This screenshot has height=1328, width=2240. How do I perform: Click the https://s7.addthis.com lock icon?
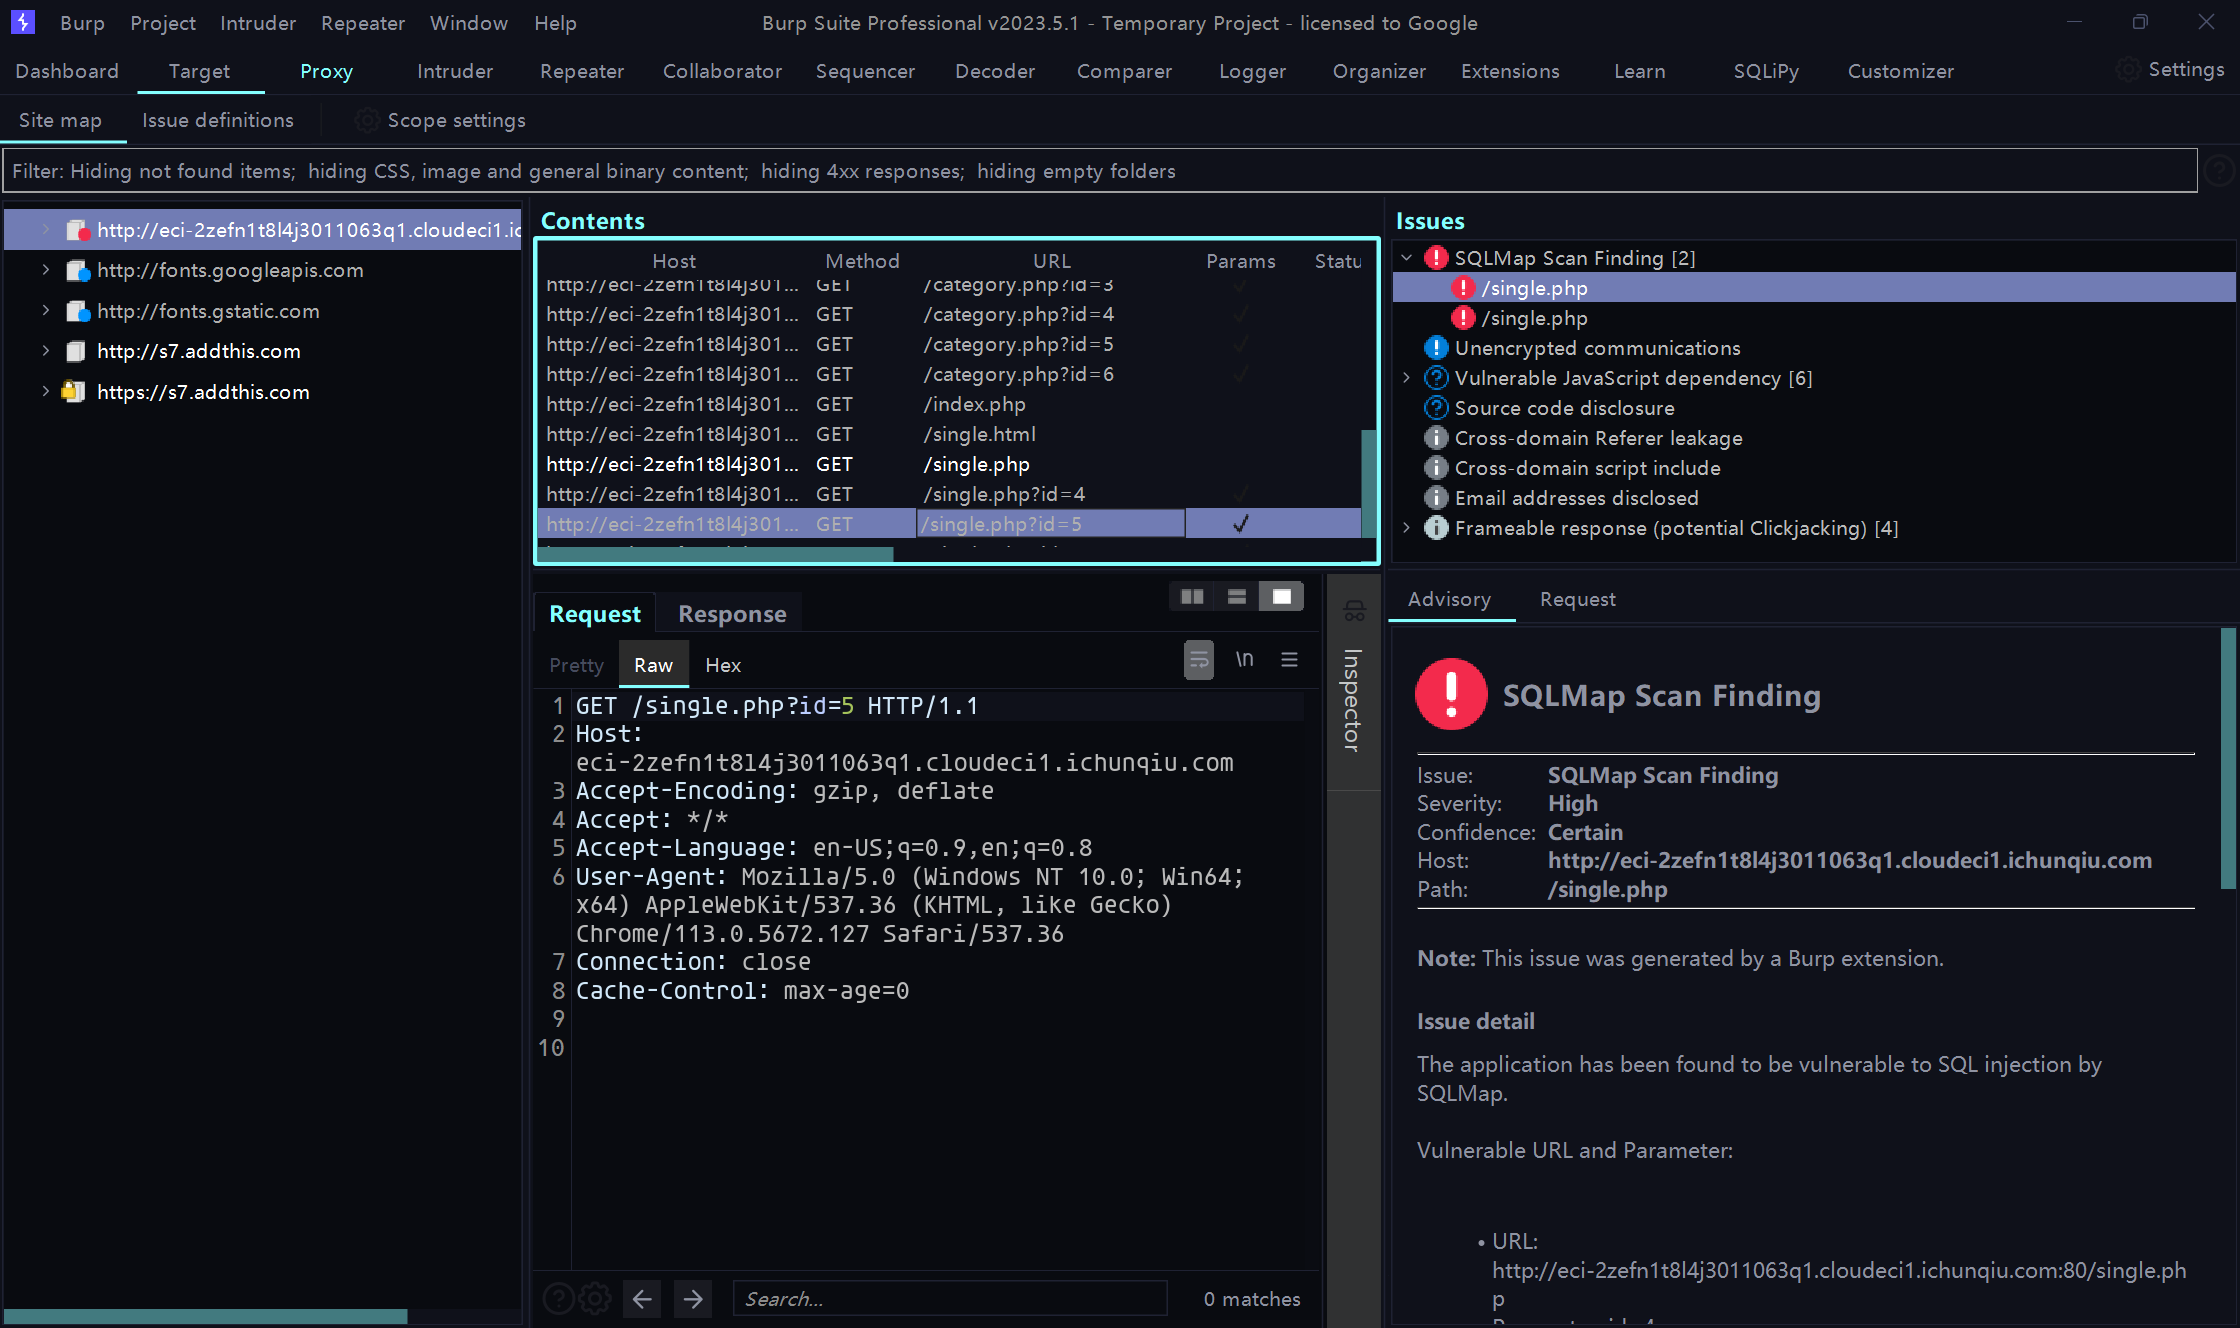(73, 392)
